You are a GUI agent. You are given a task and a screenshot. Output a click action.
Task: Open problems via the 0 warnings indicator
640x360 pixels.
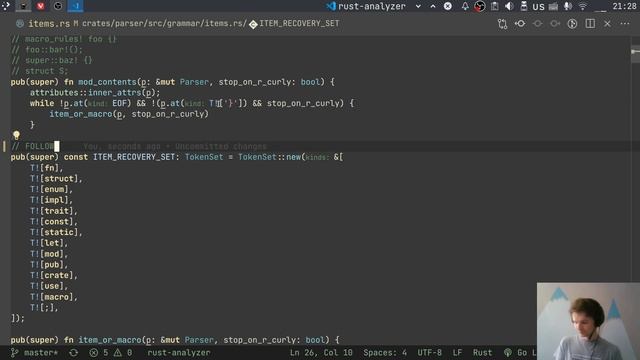[123, 353]
